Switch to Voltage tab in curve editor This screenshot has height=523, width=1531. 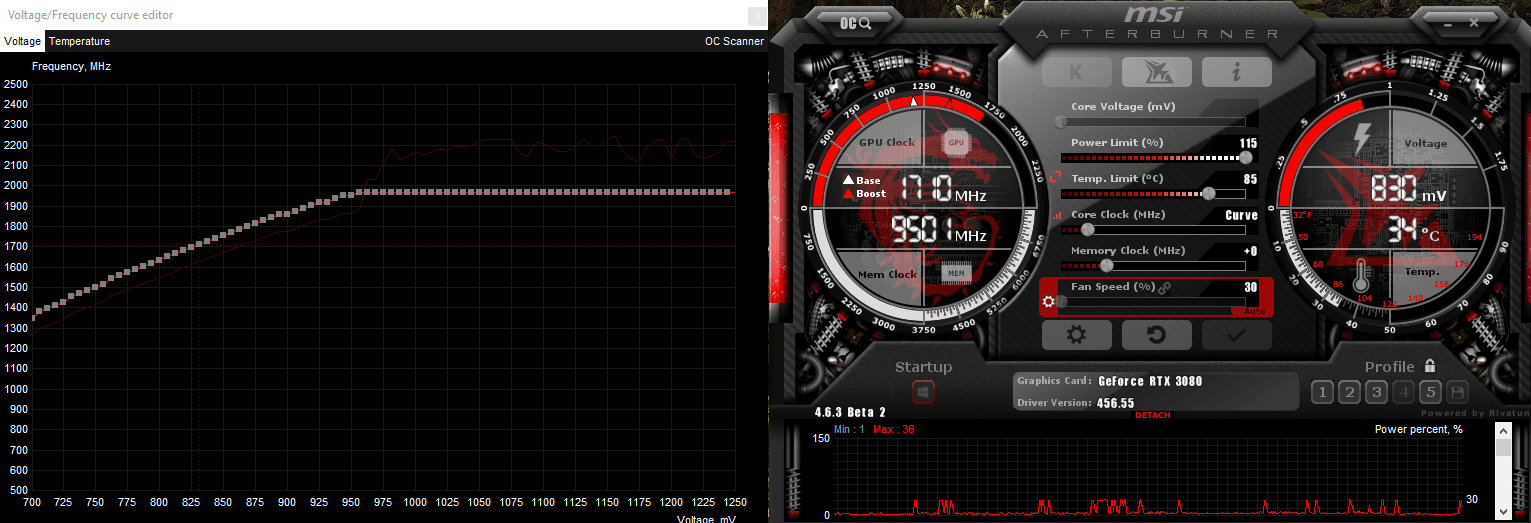pyautogui.click(x=22, y=41)
